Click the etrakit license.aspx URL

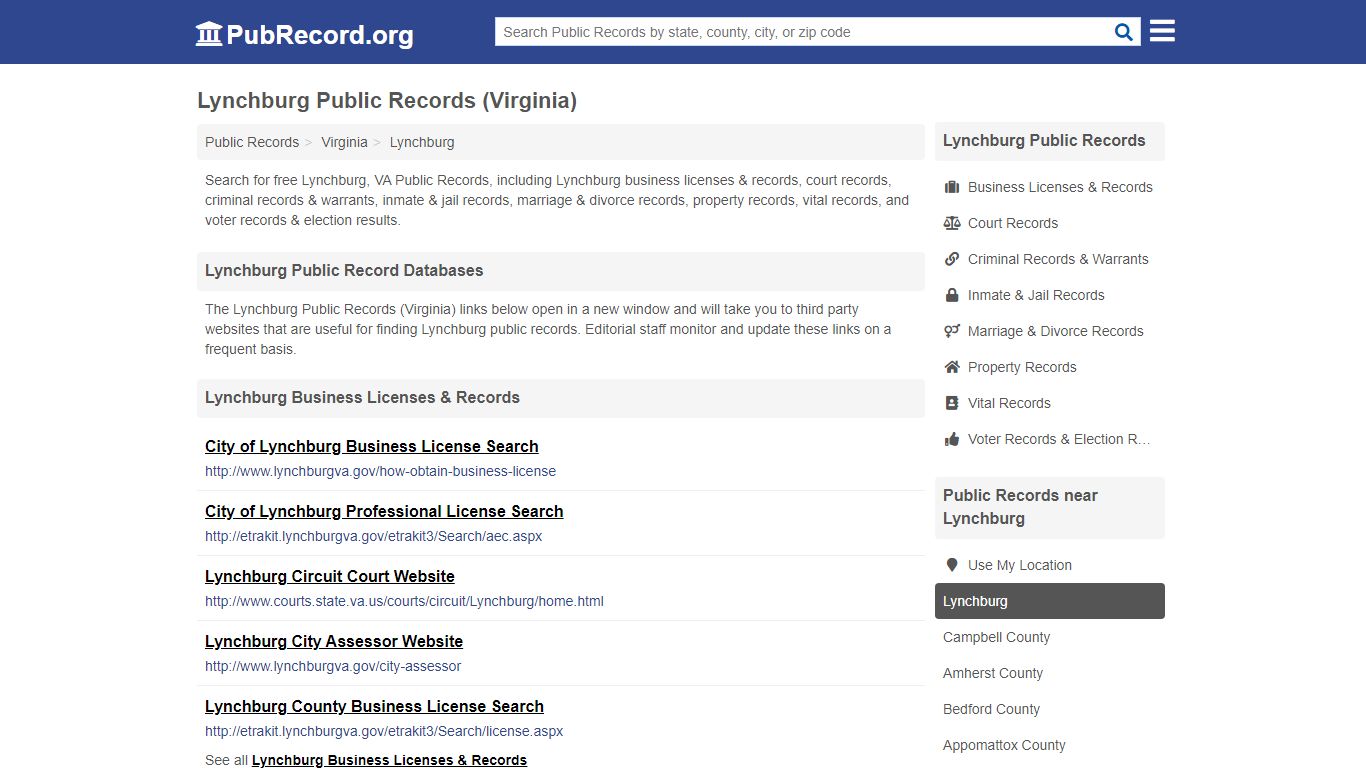click(384, 731)
